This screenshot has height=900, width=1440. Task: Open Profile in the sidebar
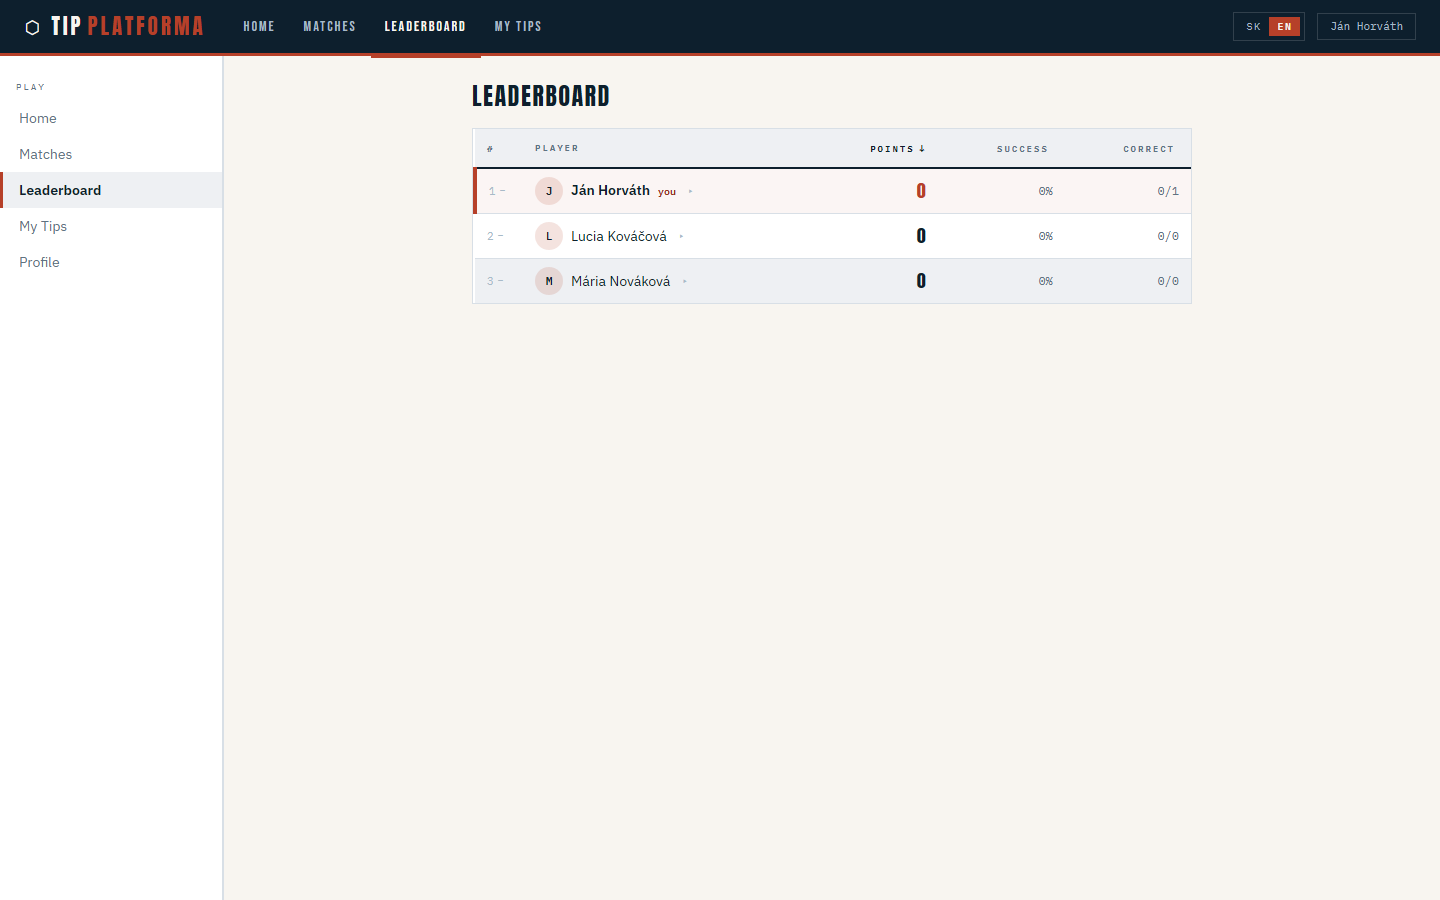point(40,262)
